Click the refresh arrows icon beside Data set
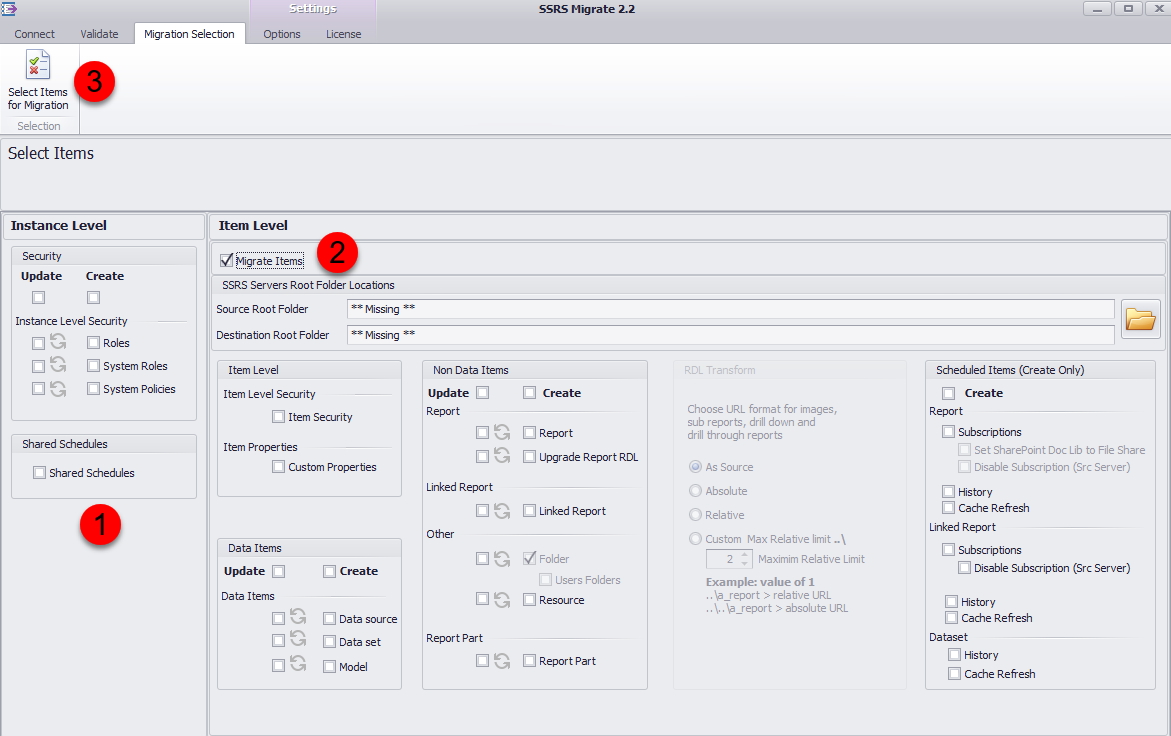 click(298, 640)
